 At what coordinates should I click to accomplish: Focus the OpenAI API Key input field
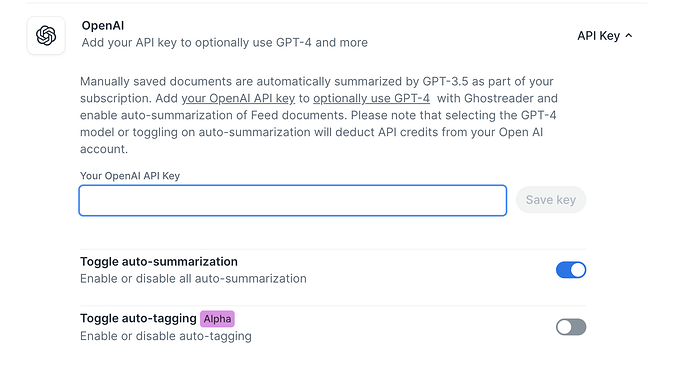pos(293,201)
